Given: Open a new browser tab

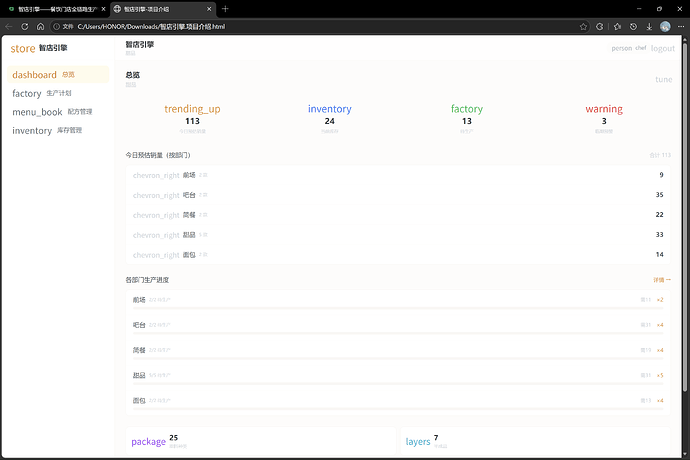Looking at the screenshot, I should click(225, 9).
